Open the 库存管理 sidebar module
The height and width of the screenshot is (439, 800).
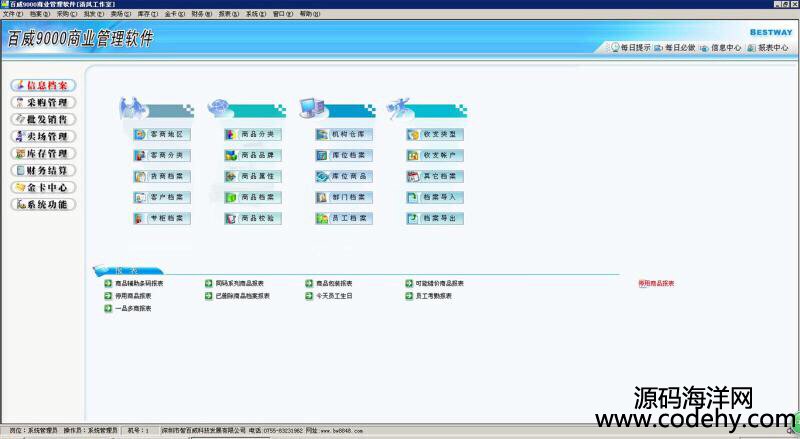click(43, 153)
